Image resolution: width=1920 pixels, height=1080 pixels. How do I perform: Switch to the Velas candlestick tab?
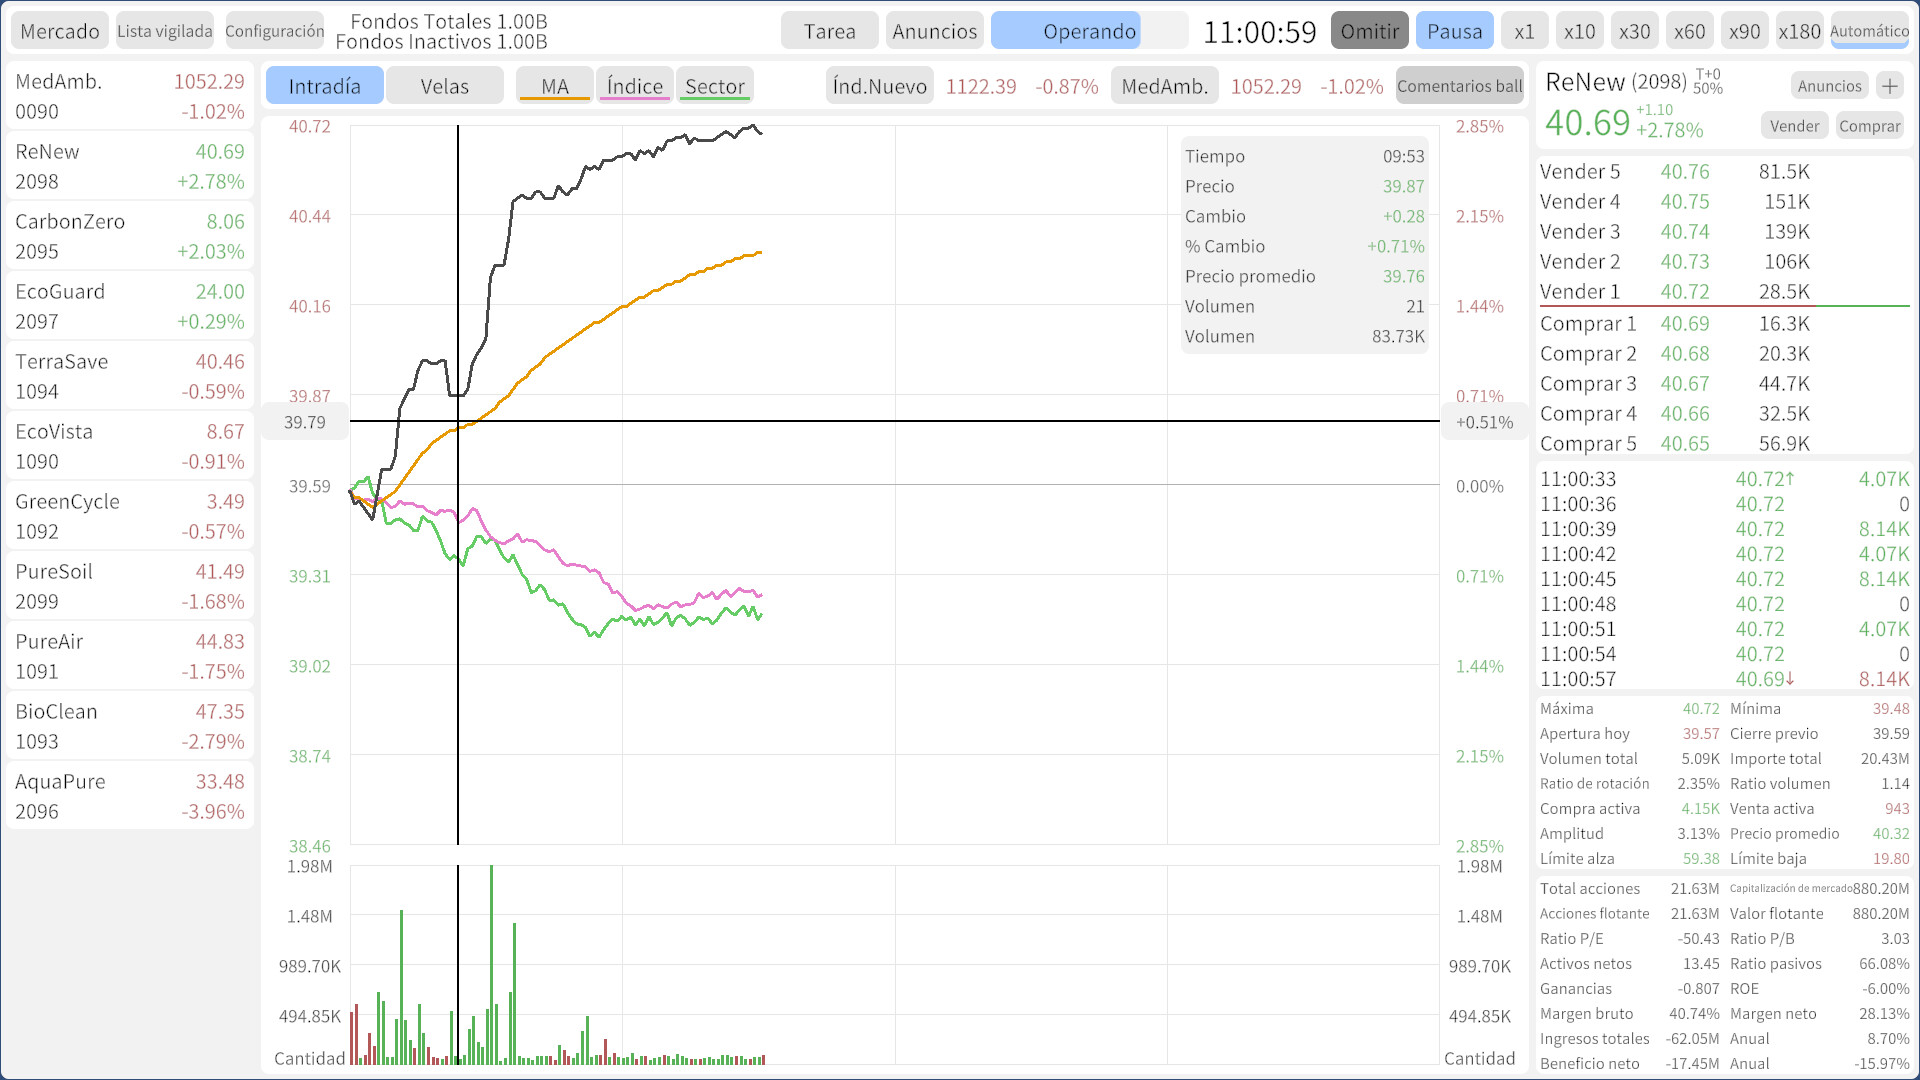pyautogui.click(x=444, y=86)
